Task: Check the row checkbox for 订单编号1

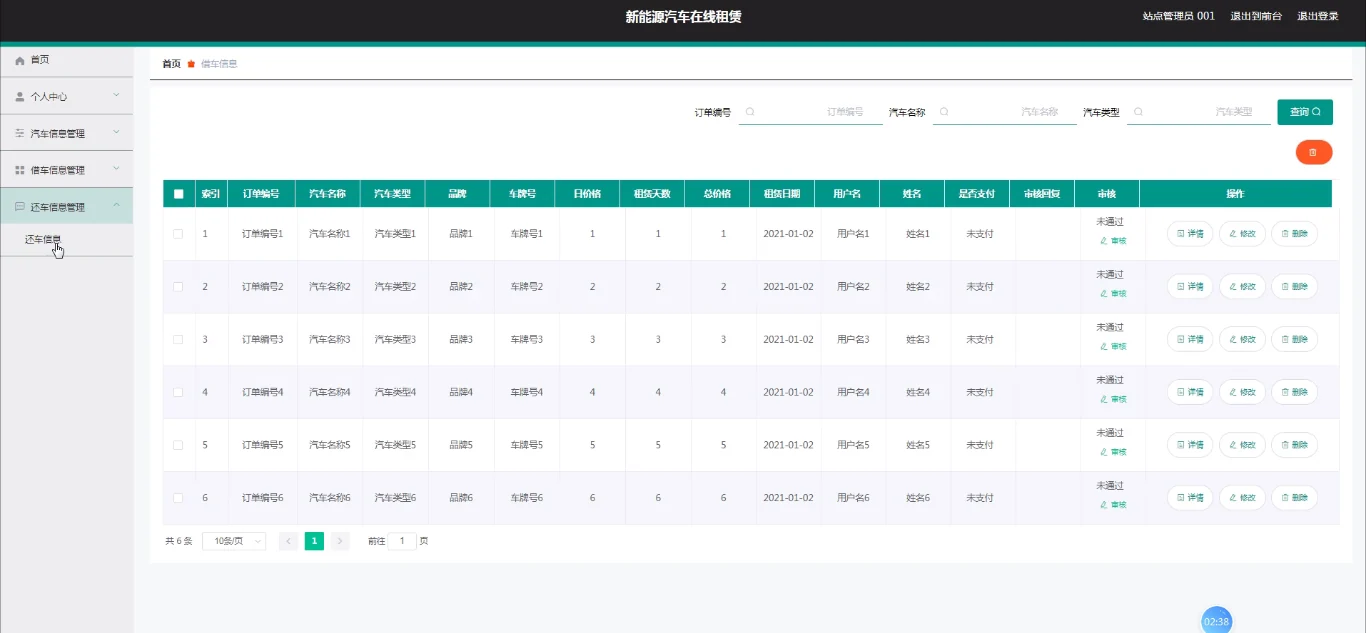Action: (x=179, y=234)
